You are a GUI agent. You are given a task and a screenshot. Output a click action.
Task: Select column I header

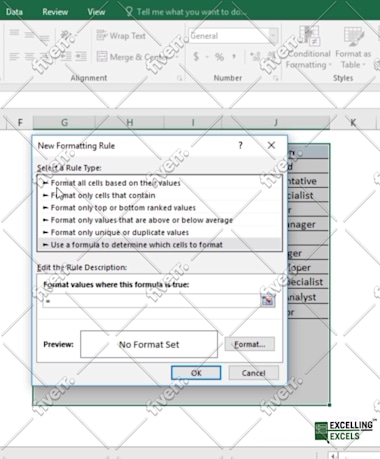tap(193, 123)
